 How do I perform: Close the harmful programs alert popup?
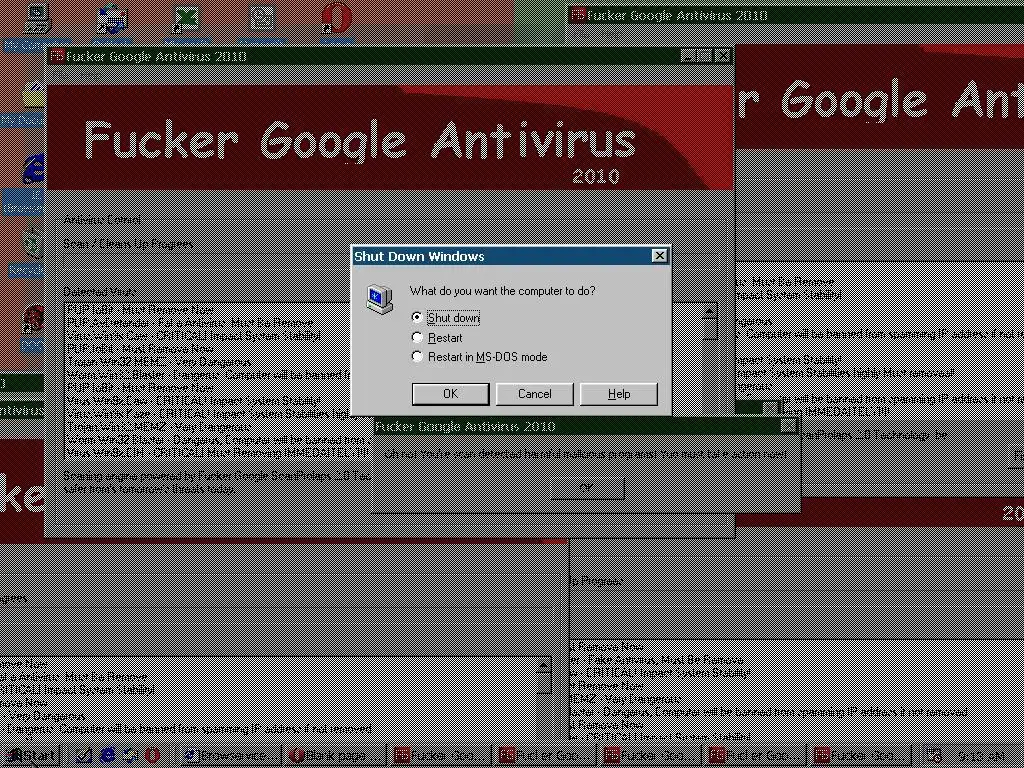click(x=789, y=426)
